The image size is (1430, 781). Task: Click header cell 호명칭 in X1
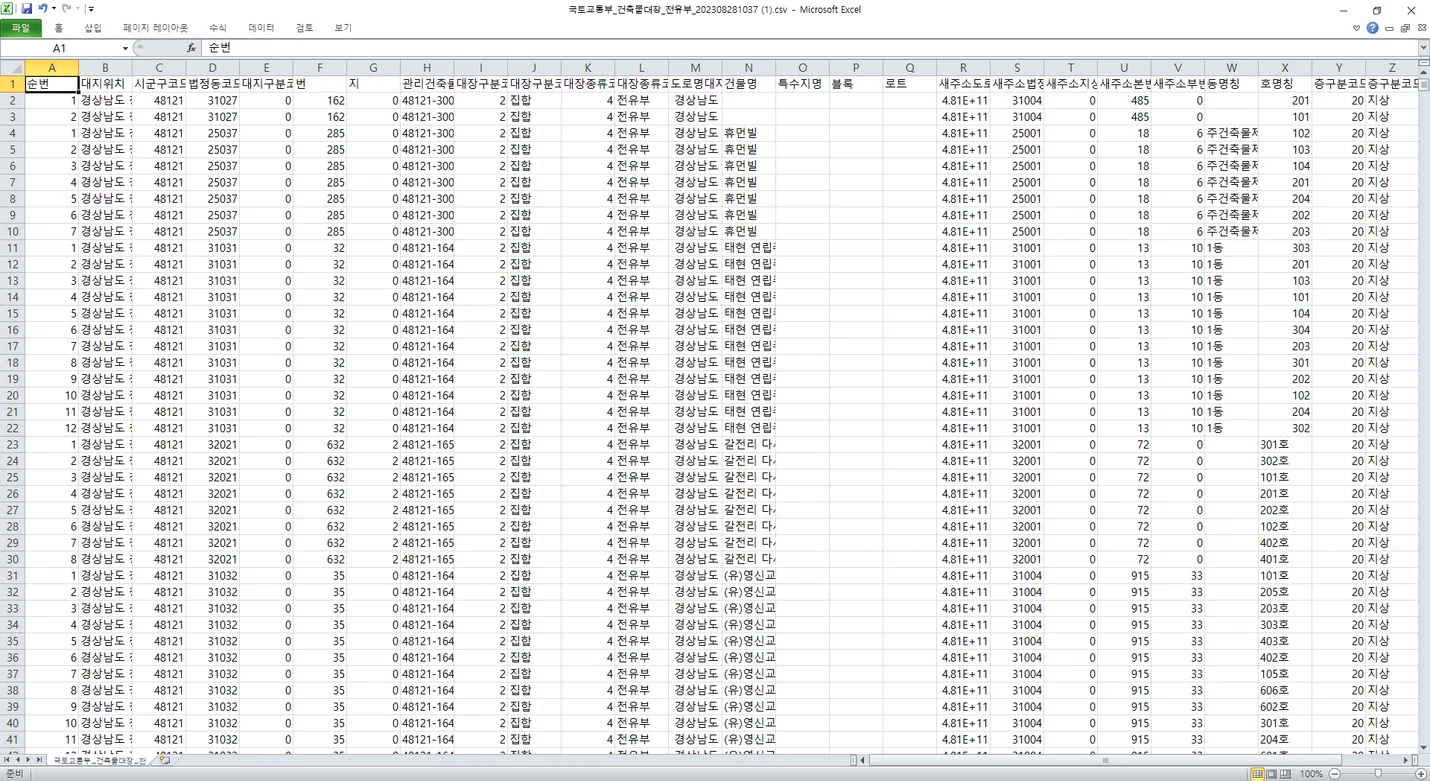(1285, 84)
